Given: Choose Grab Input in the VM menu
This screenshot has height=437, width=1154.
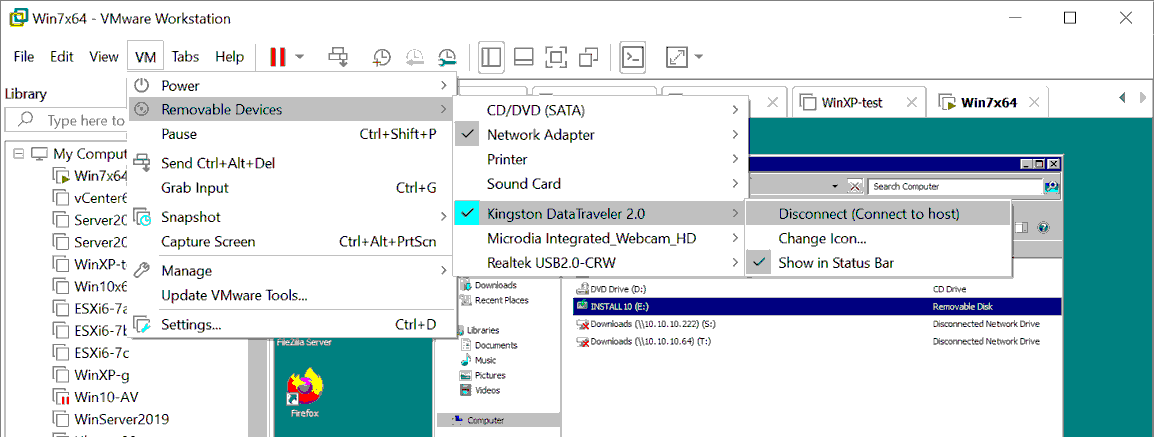Looking at the screenshot, I should tap(292, 188).
